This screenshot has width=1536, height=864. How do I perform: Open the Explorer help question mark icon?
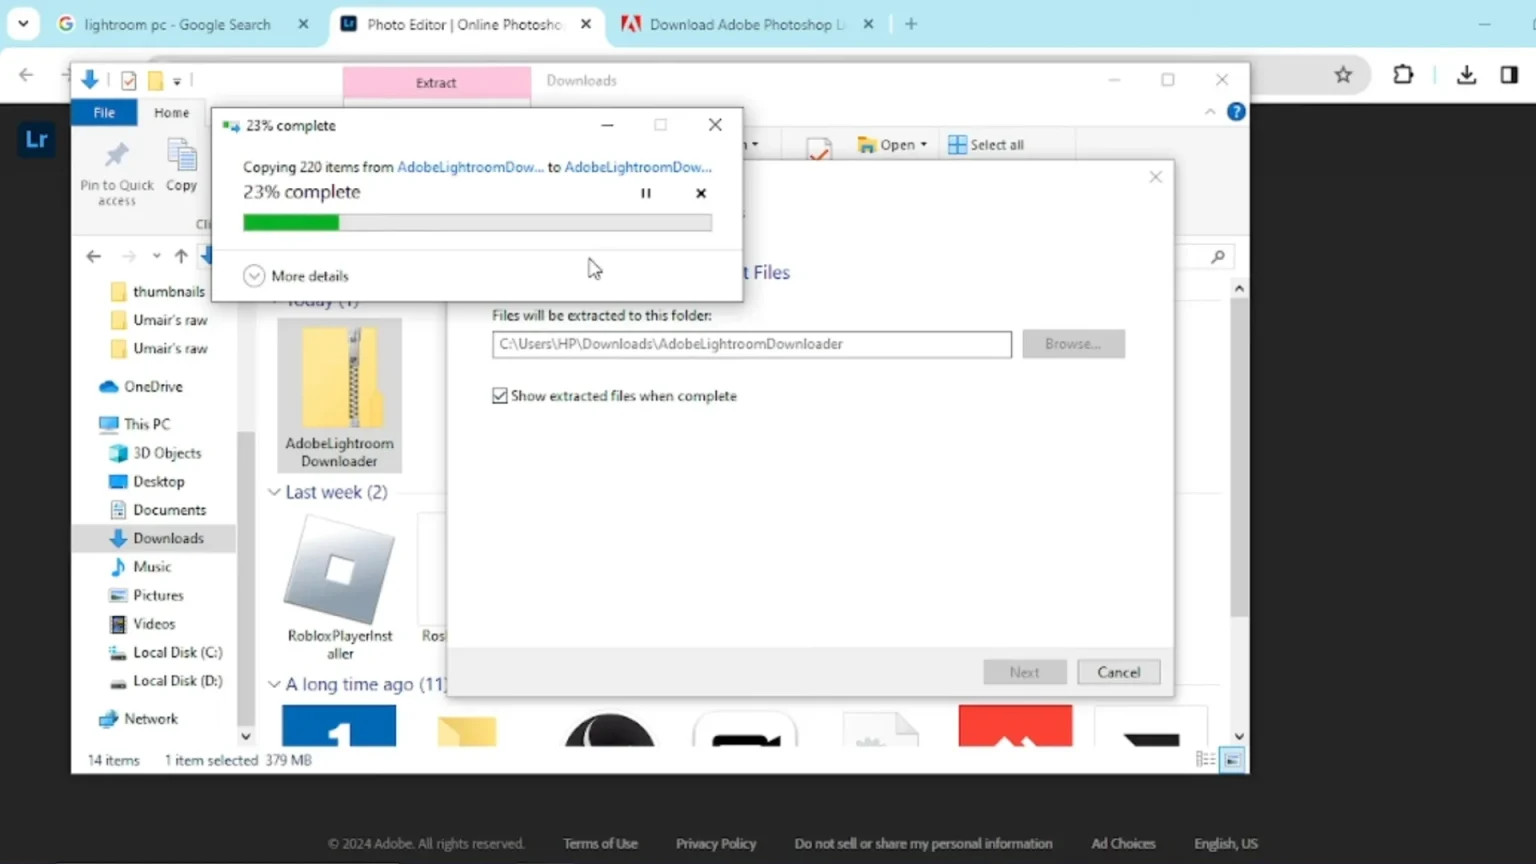(1236, 112)
